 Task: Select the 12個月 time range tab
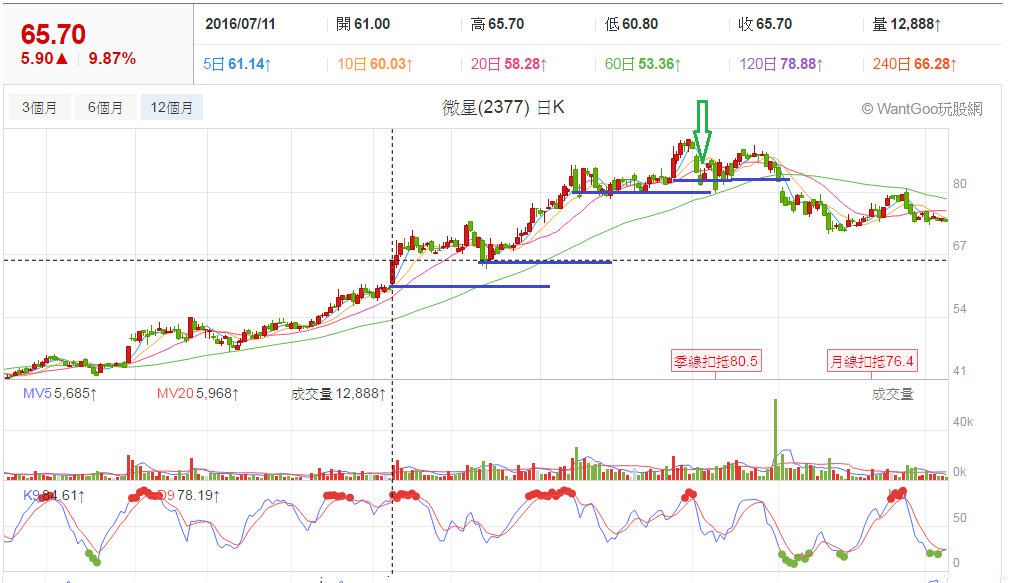click(171, 108)
